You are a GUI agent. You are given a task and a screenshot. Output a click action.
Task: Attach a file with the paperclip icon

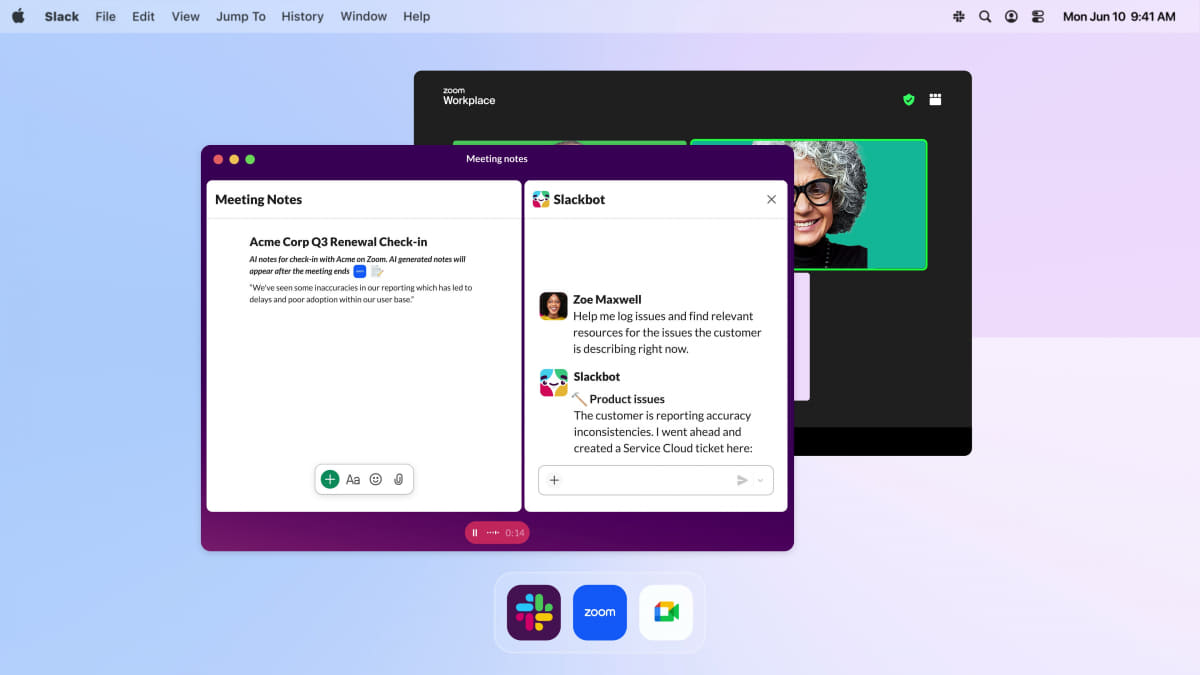[x=398, y=479]
